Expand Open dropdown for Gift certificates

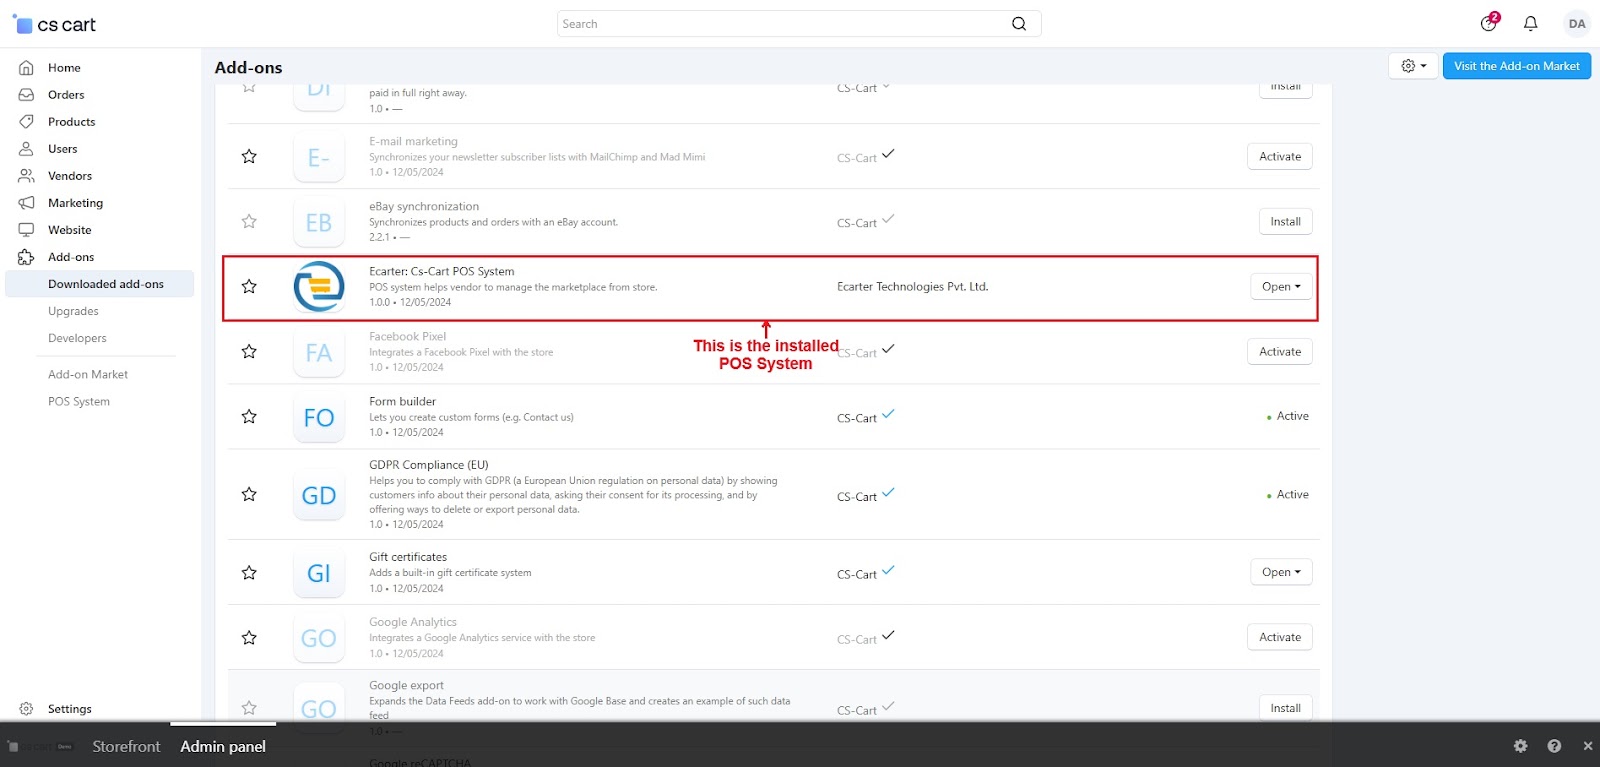click(x=1280, y=572)
